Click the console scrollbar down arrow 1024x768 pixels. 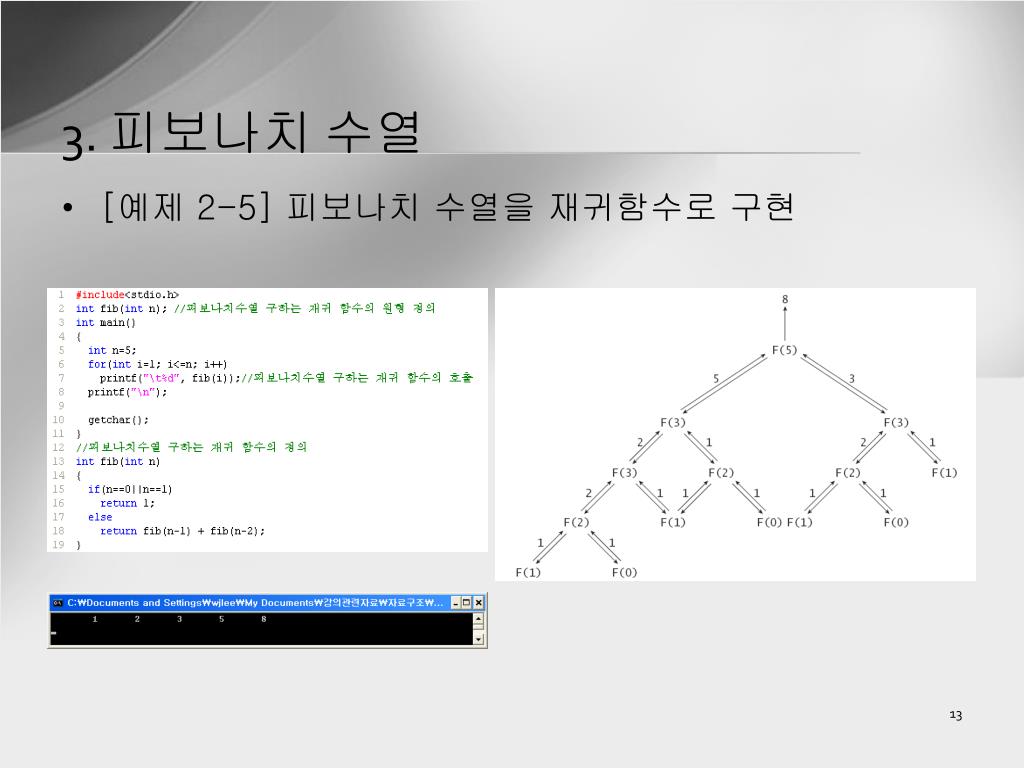click(479, 639)
